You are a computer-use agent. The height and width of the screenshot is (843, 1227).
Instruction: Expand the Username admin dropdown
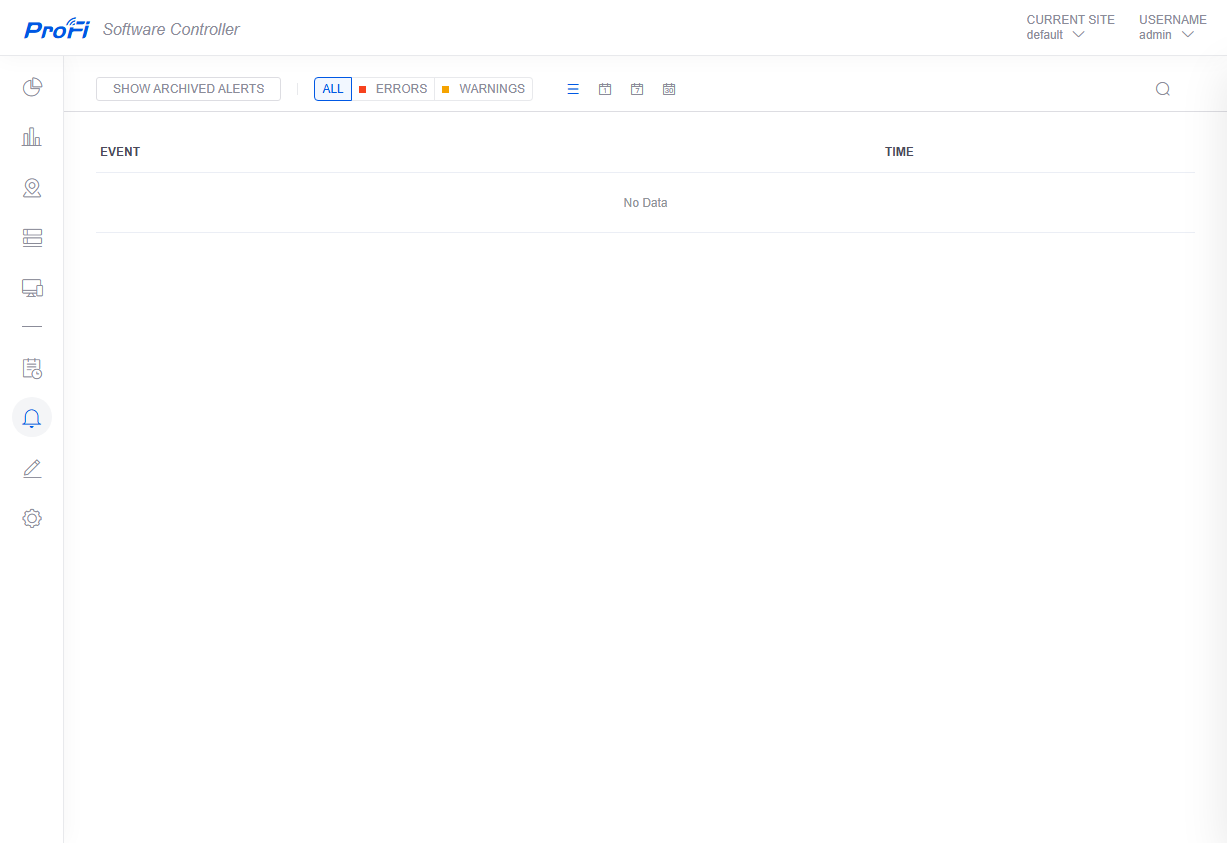pyautogui.click(x=1172, y=27)
